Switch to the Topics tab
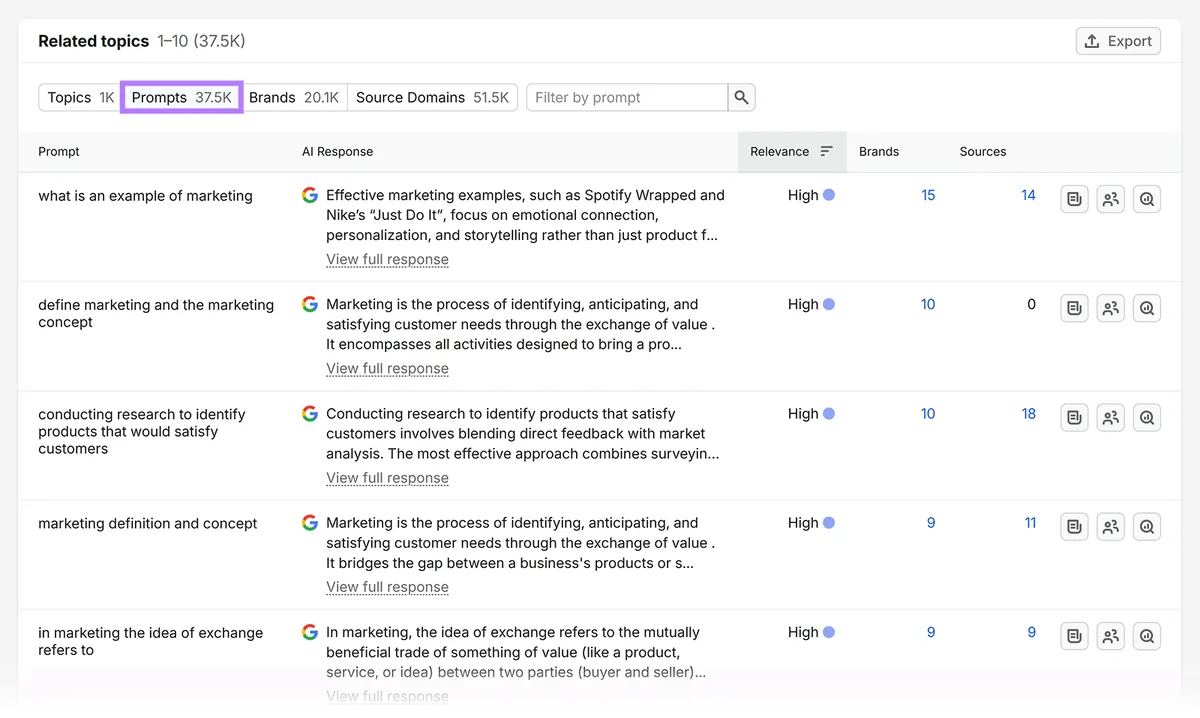 (x=81, y=97)
